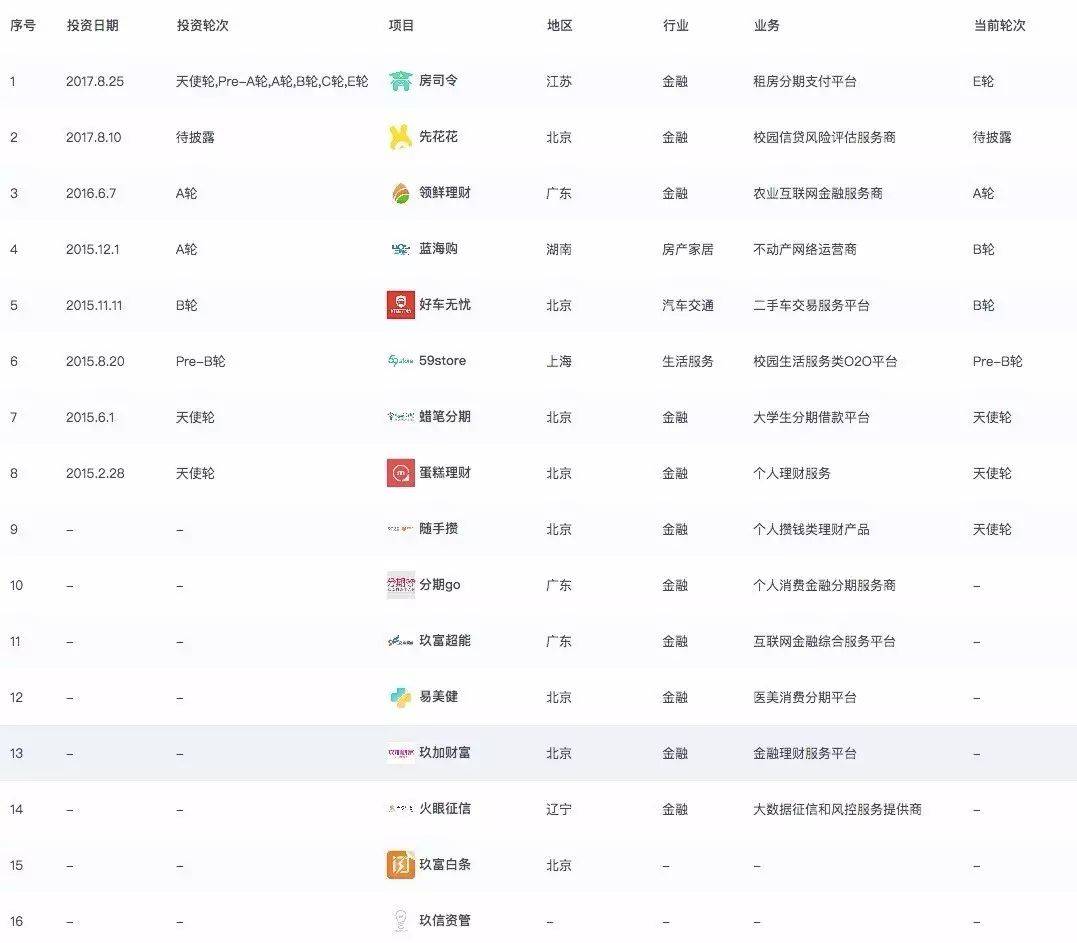The height and width of the screenshot is (943, 1077).
Task: Click the 当前轮次 column header
Action: (999, 25)
